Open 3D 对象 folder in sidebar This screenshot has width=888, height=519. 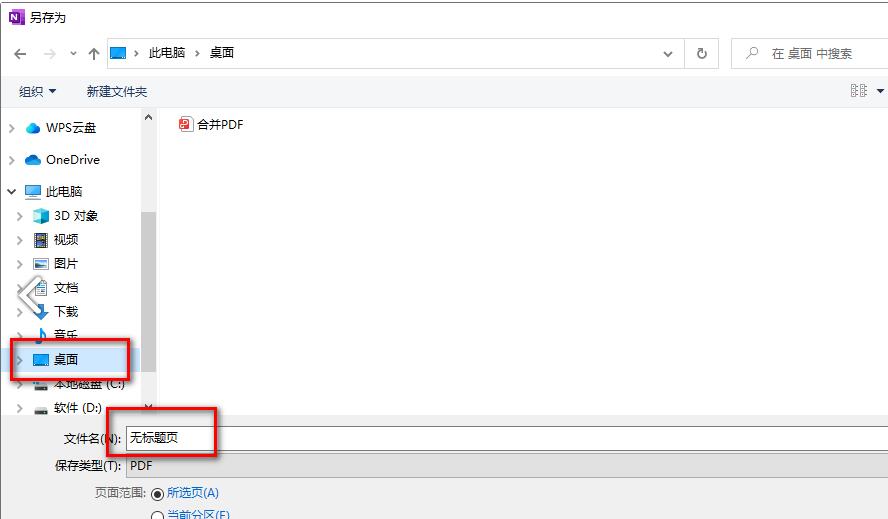coord(75,216)
